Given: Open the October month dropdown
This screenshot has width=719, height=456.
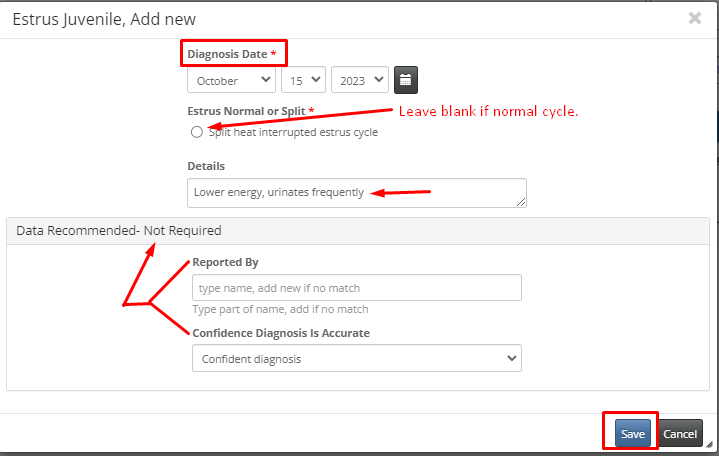Looking at the screenshot, I should [232, 80].
